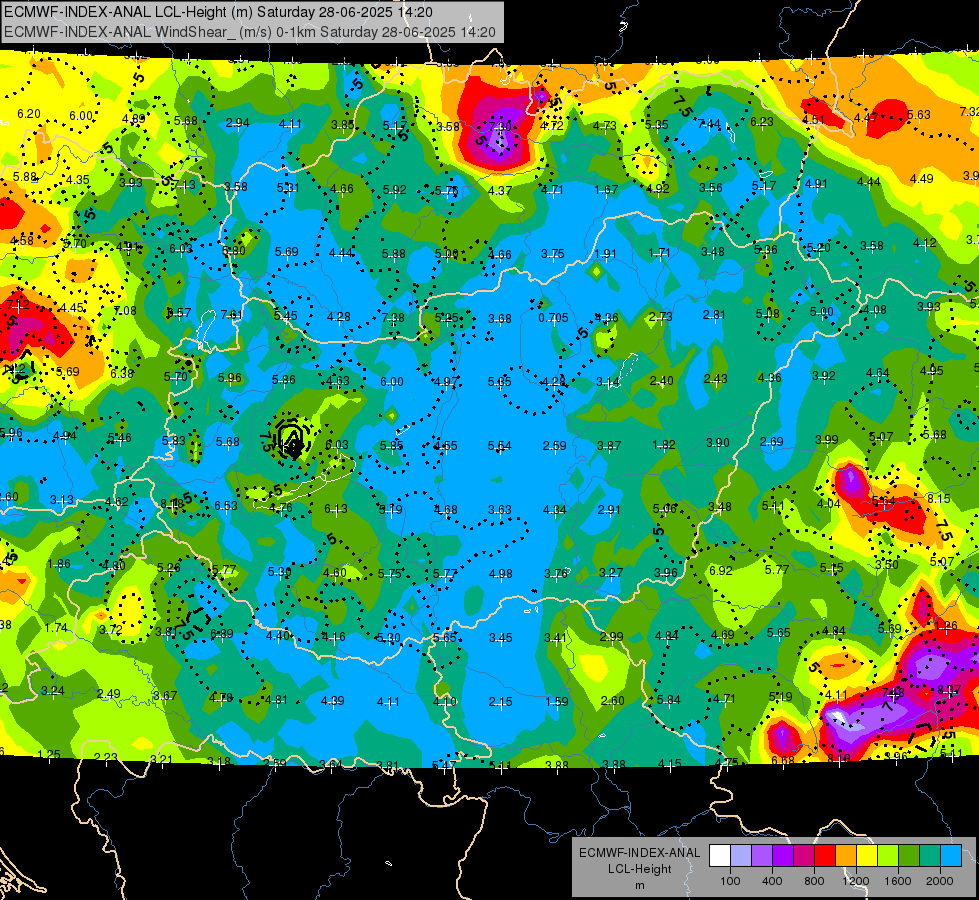Click the 2.15 wind shear value
The height and width of the screenshot is (900, 979).
coord(501,702)
